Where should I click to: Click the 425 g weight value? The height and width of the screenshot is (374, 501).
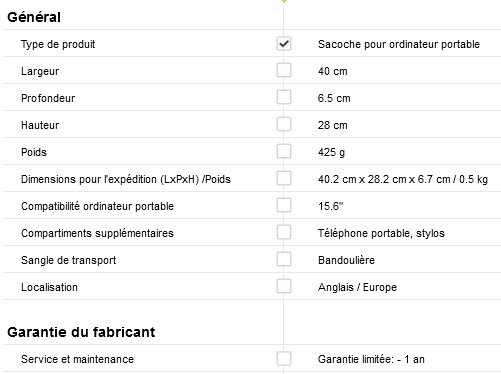pos(331,152)
